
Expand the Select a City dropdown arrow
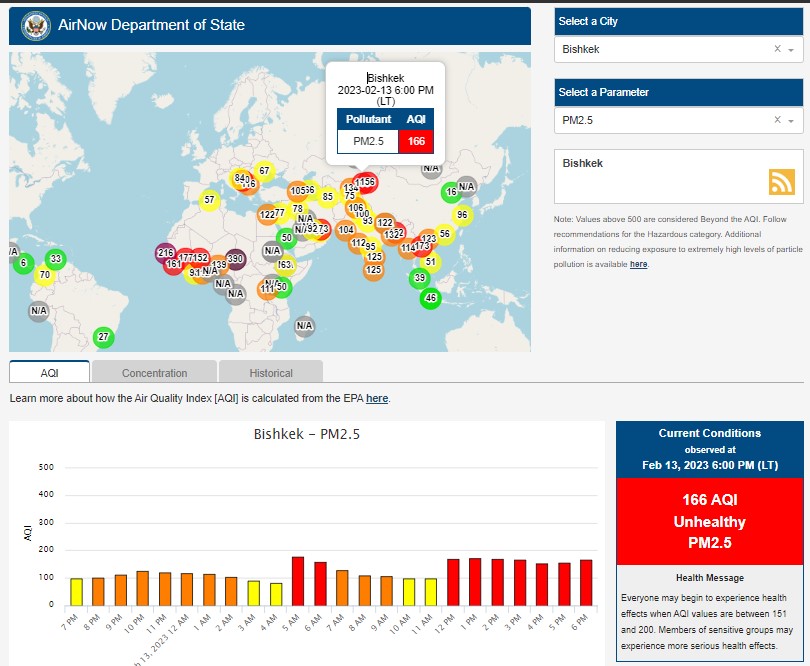coord(791,50)
